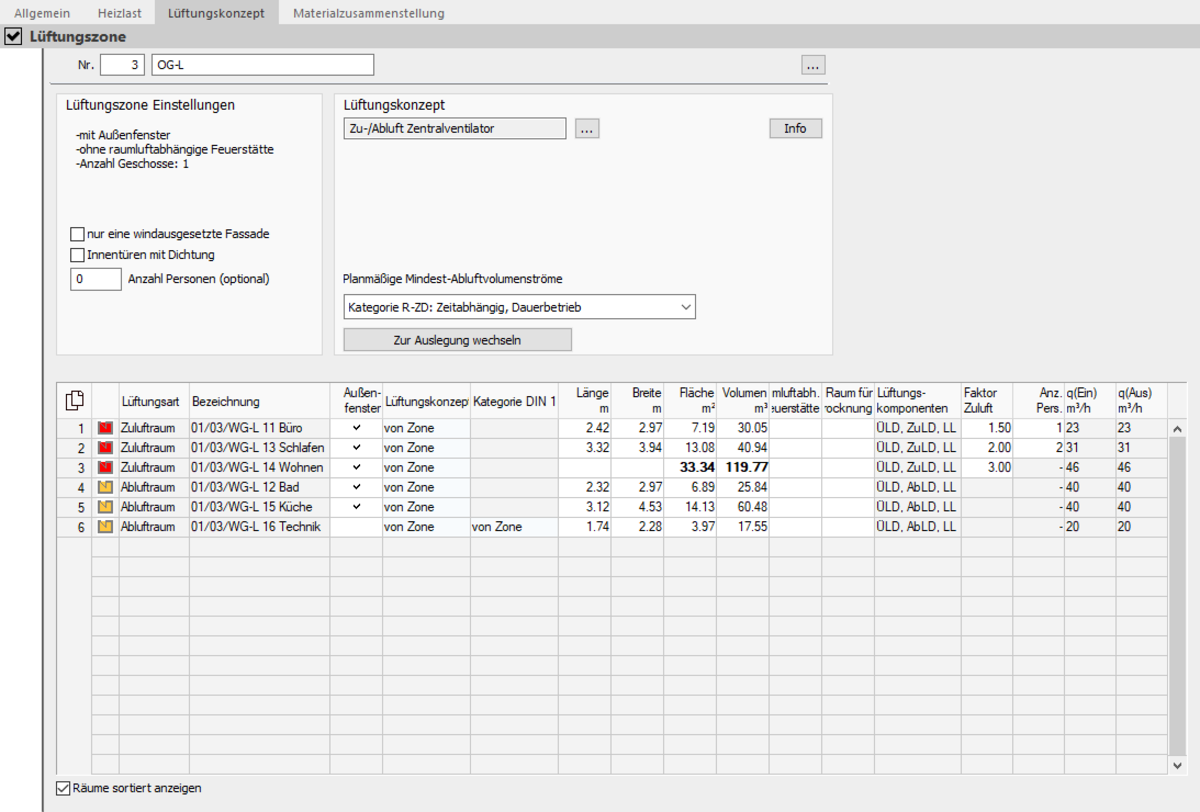The height and width of the screenshot is (812, 1200).
Task: Click 'Zu-/Abluft Zentralventilator' concept field
Action: coord(454,129)
